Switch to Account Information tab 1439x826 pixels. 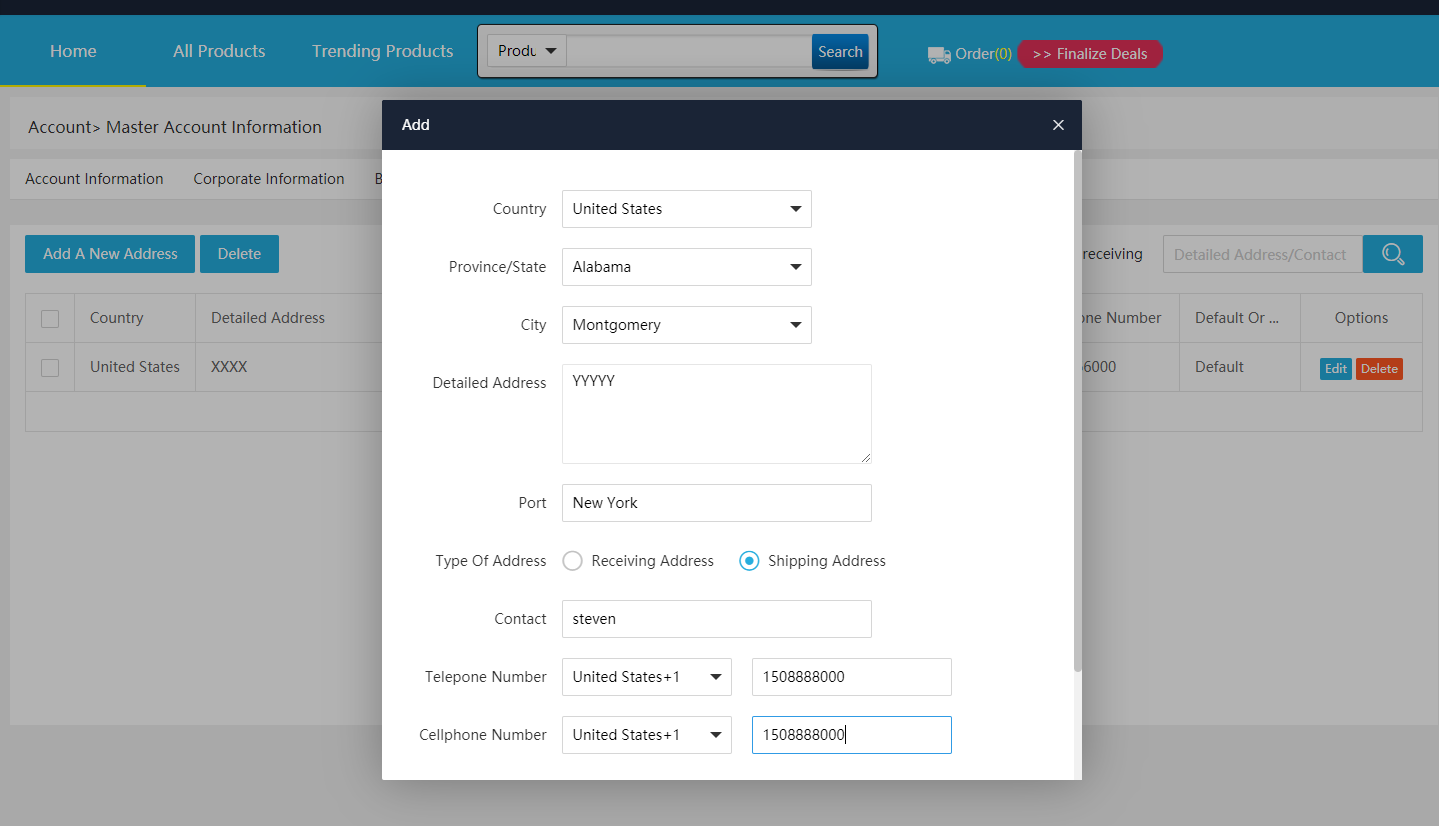click(x=94, y=179)
